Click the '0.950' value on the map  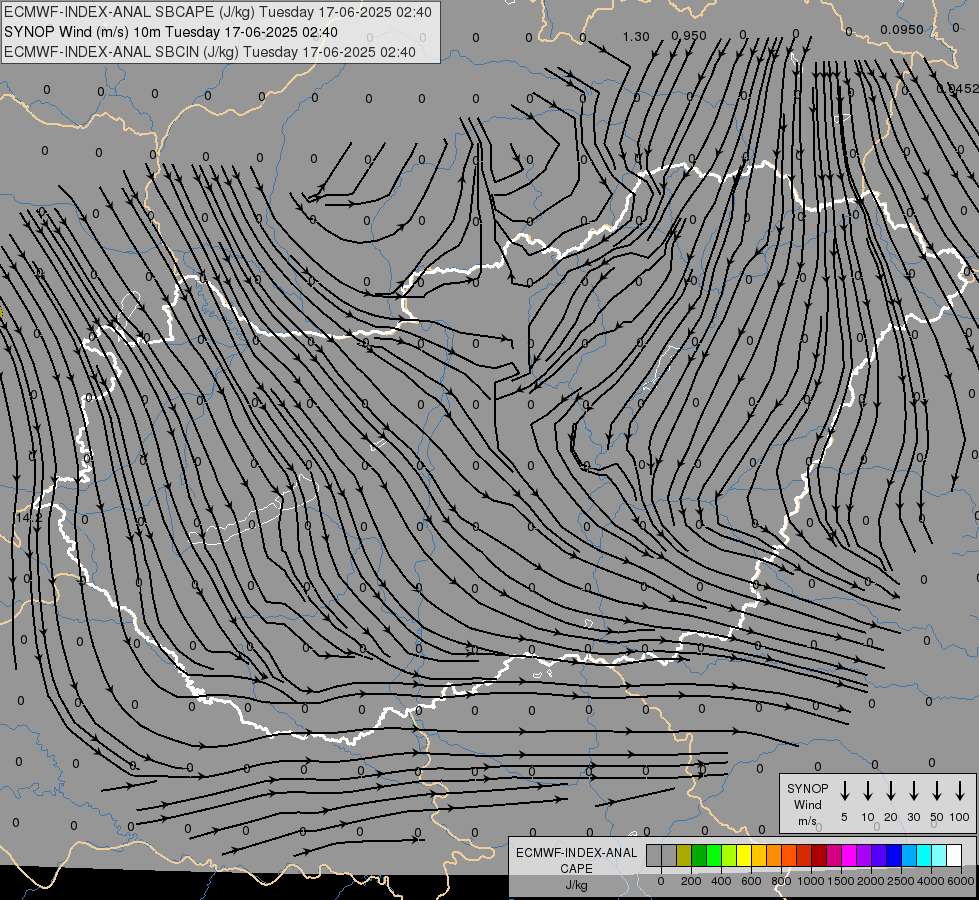coord(689,36)
